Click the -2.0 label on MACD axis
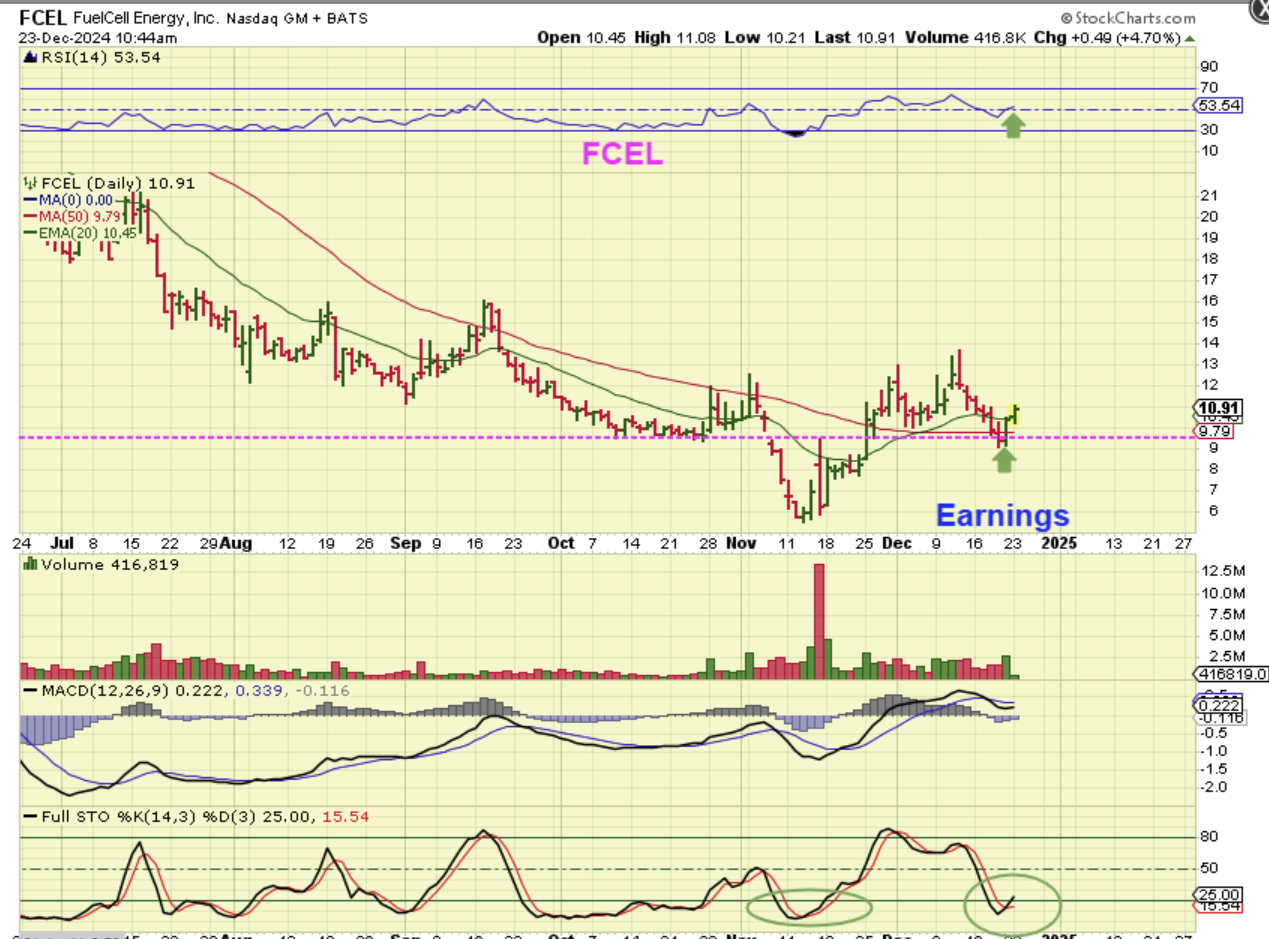Image resolution: width=1269 pixels, height=939 pixels. click(x=1213, y=788)
